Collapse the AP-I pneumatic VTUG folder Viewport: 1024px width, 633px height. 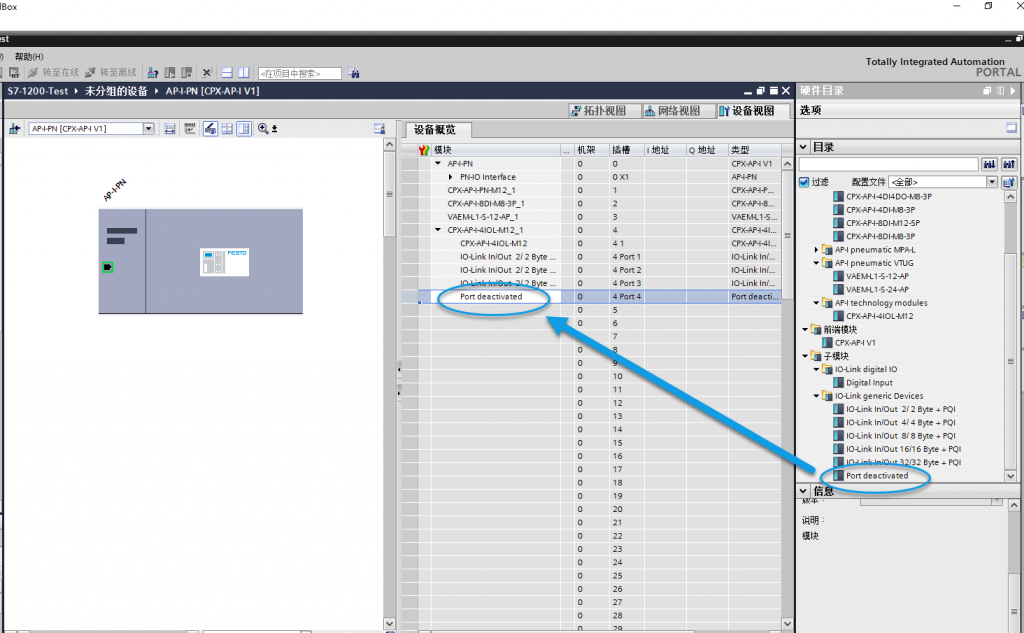point(816,263)
